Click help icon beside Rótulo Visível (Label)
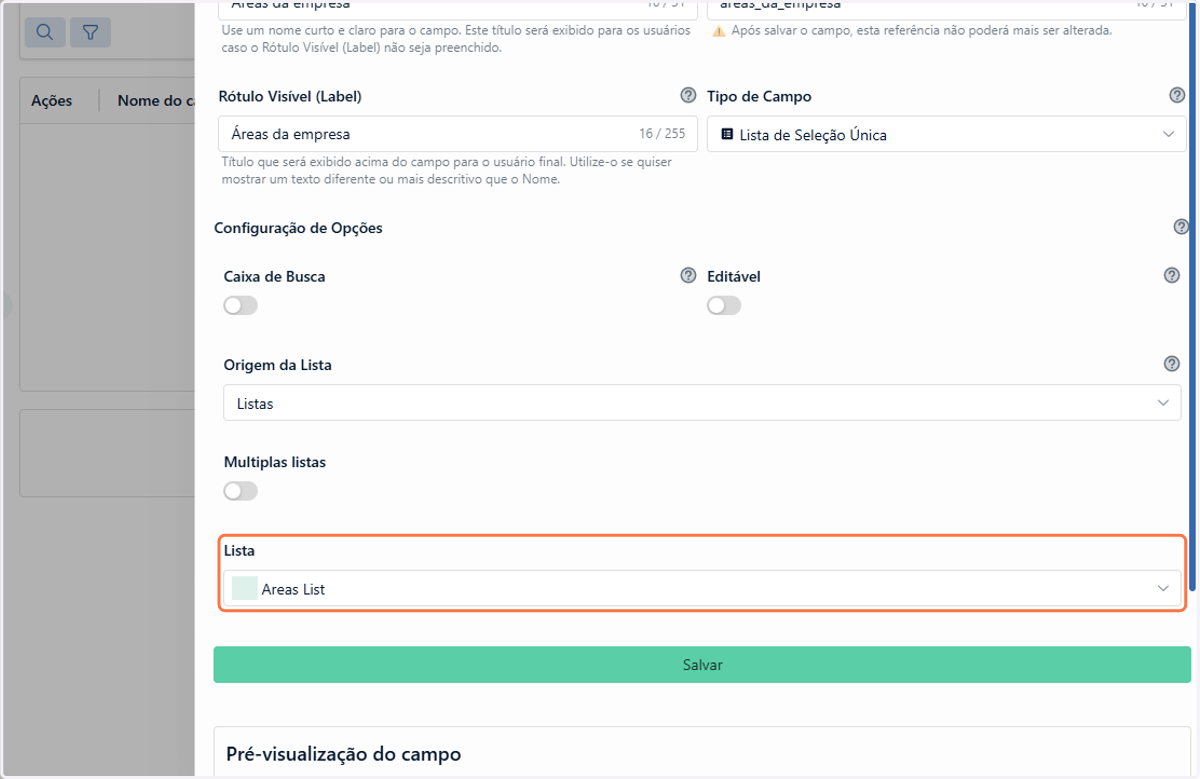 688,96
